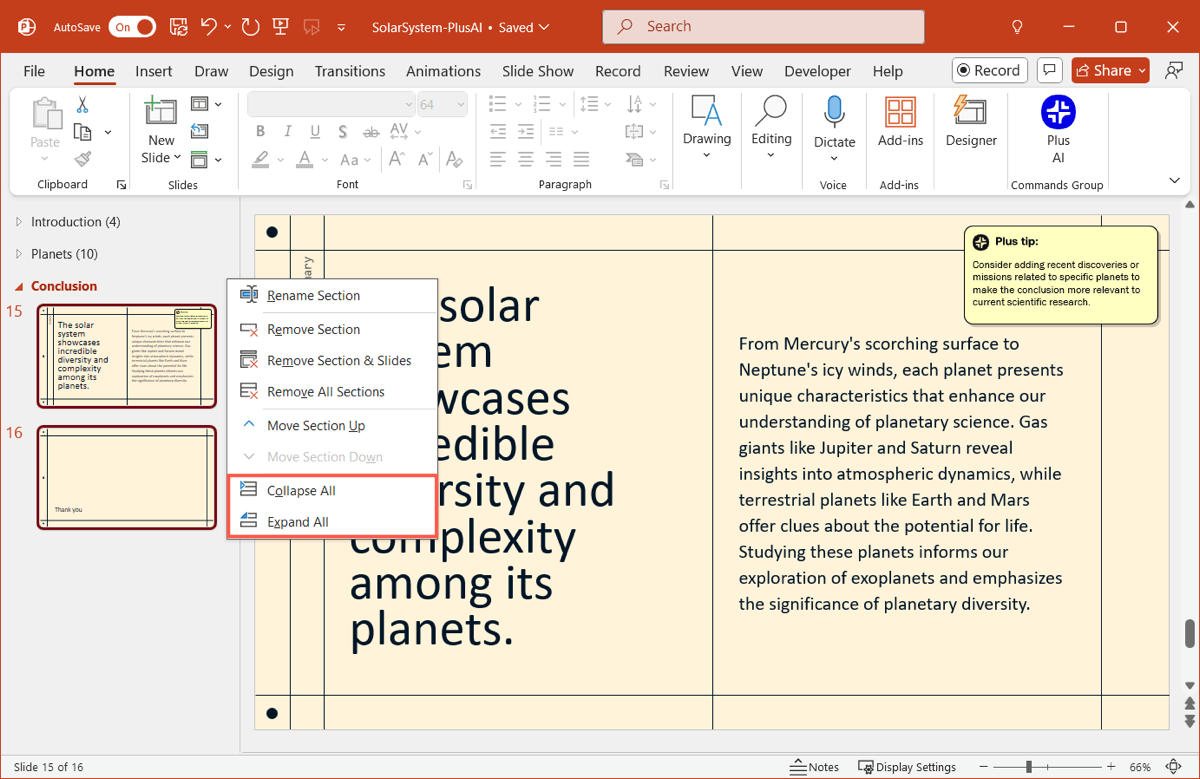Switch to the Transitions tab
This screenshot has width=1200, height=779.
[x=349, y=71]
